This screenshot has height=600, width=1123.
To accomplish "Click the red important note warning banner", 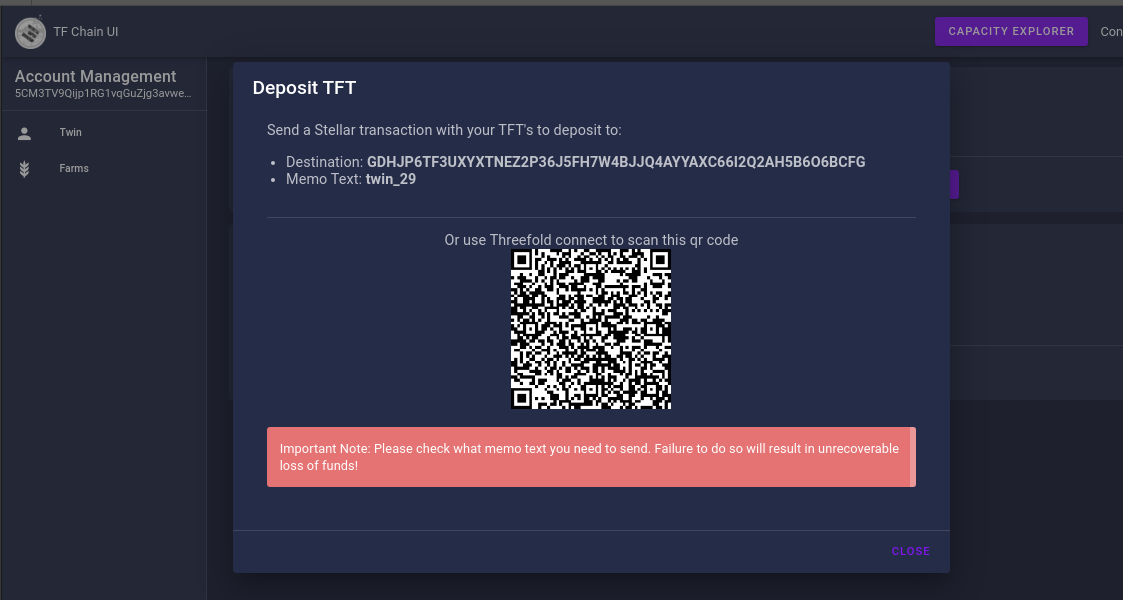I will click(x=591, y=457).
